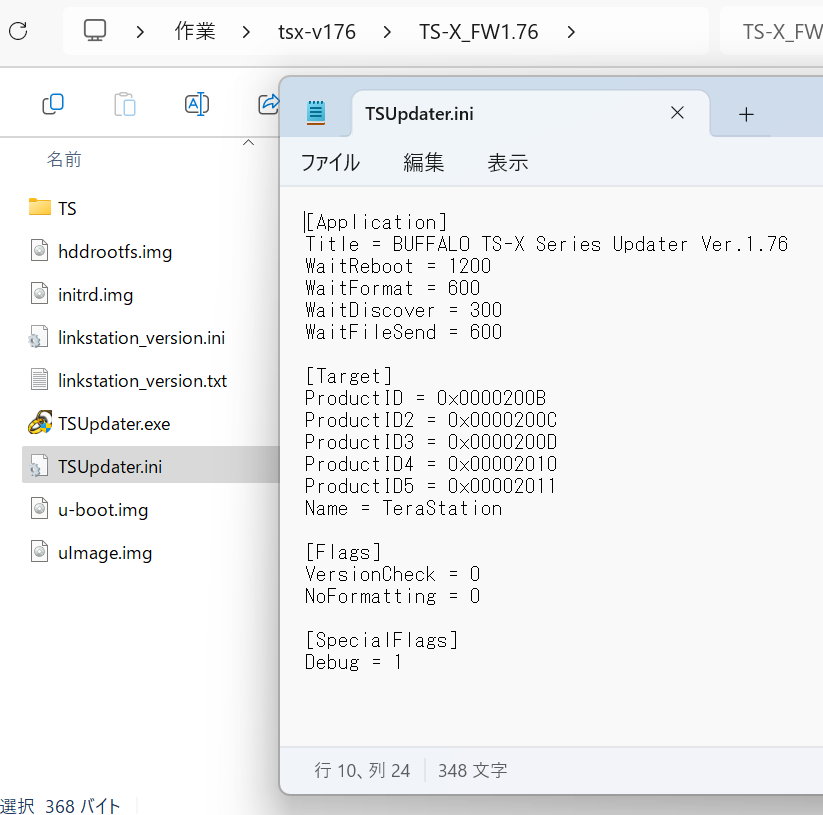Click the Notepad app icon
Screen dimensions: 823x815
316,112
